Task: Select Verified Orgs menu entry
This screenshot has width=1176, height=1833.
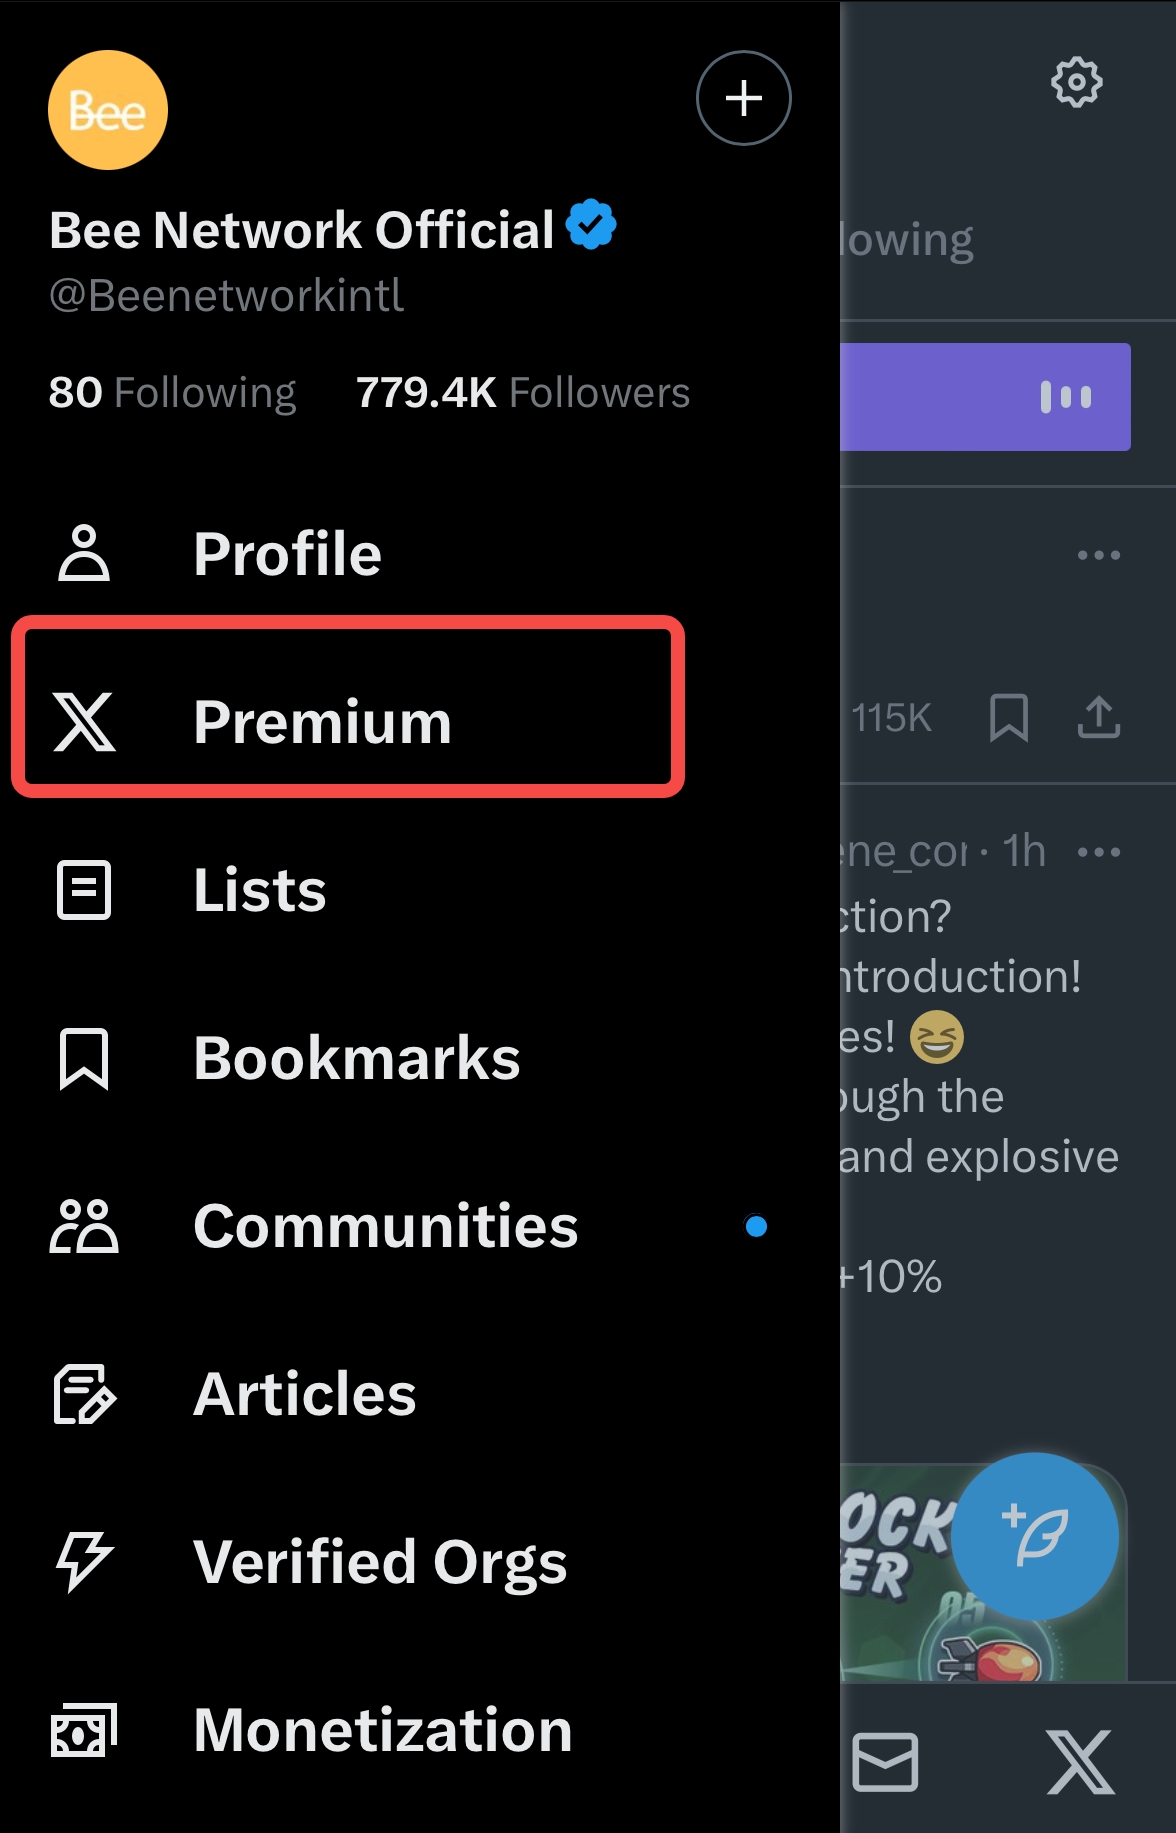Action: click(380, 1562)
